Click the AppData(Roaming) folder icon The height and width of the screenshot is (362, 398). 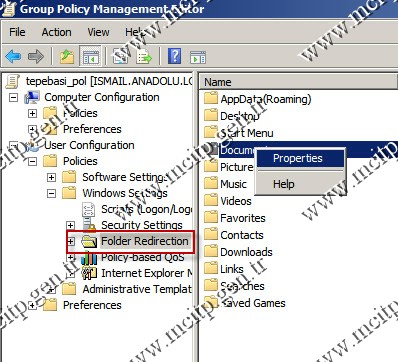tap(211, 99)
